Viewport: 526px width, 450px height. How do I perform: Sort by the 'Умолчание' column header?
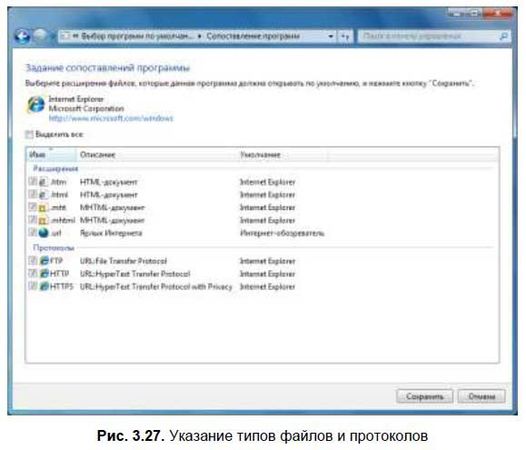pos(283,155)
